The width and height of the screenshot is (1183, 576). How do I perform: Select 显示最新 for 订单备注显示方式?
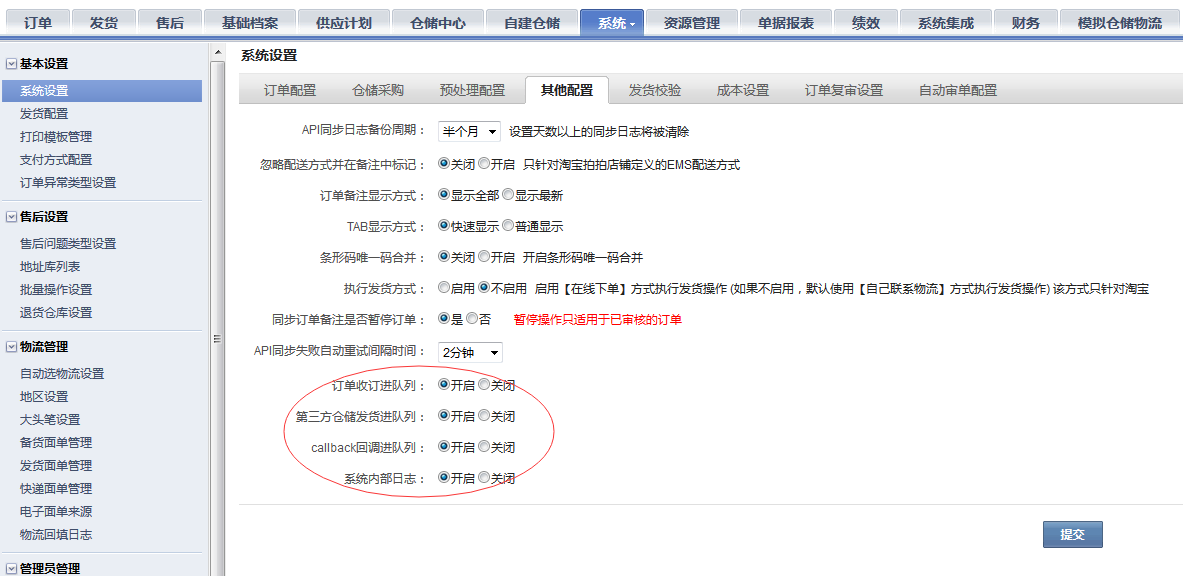(x=508, y=196)
